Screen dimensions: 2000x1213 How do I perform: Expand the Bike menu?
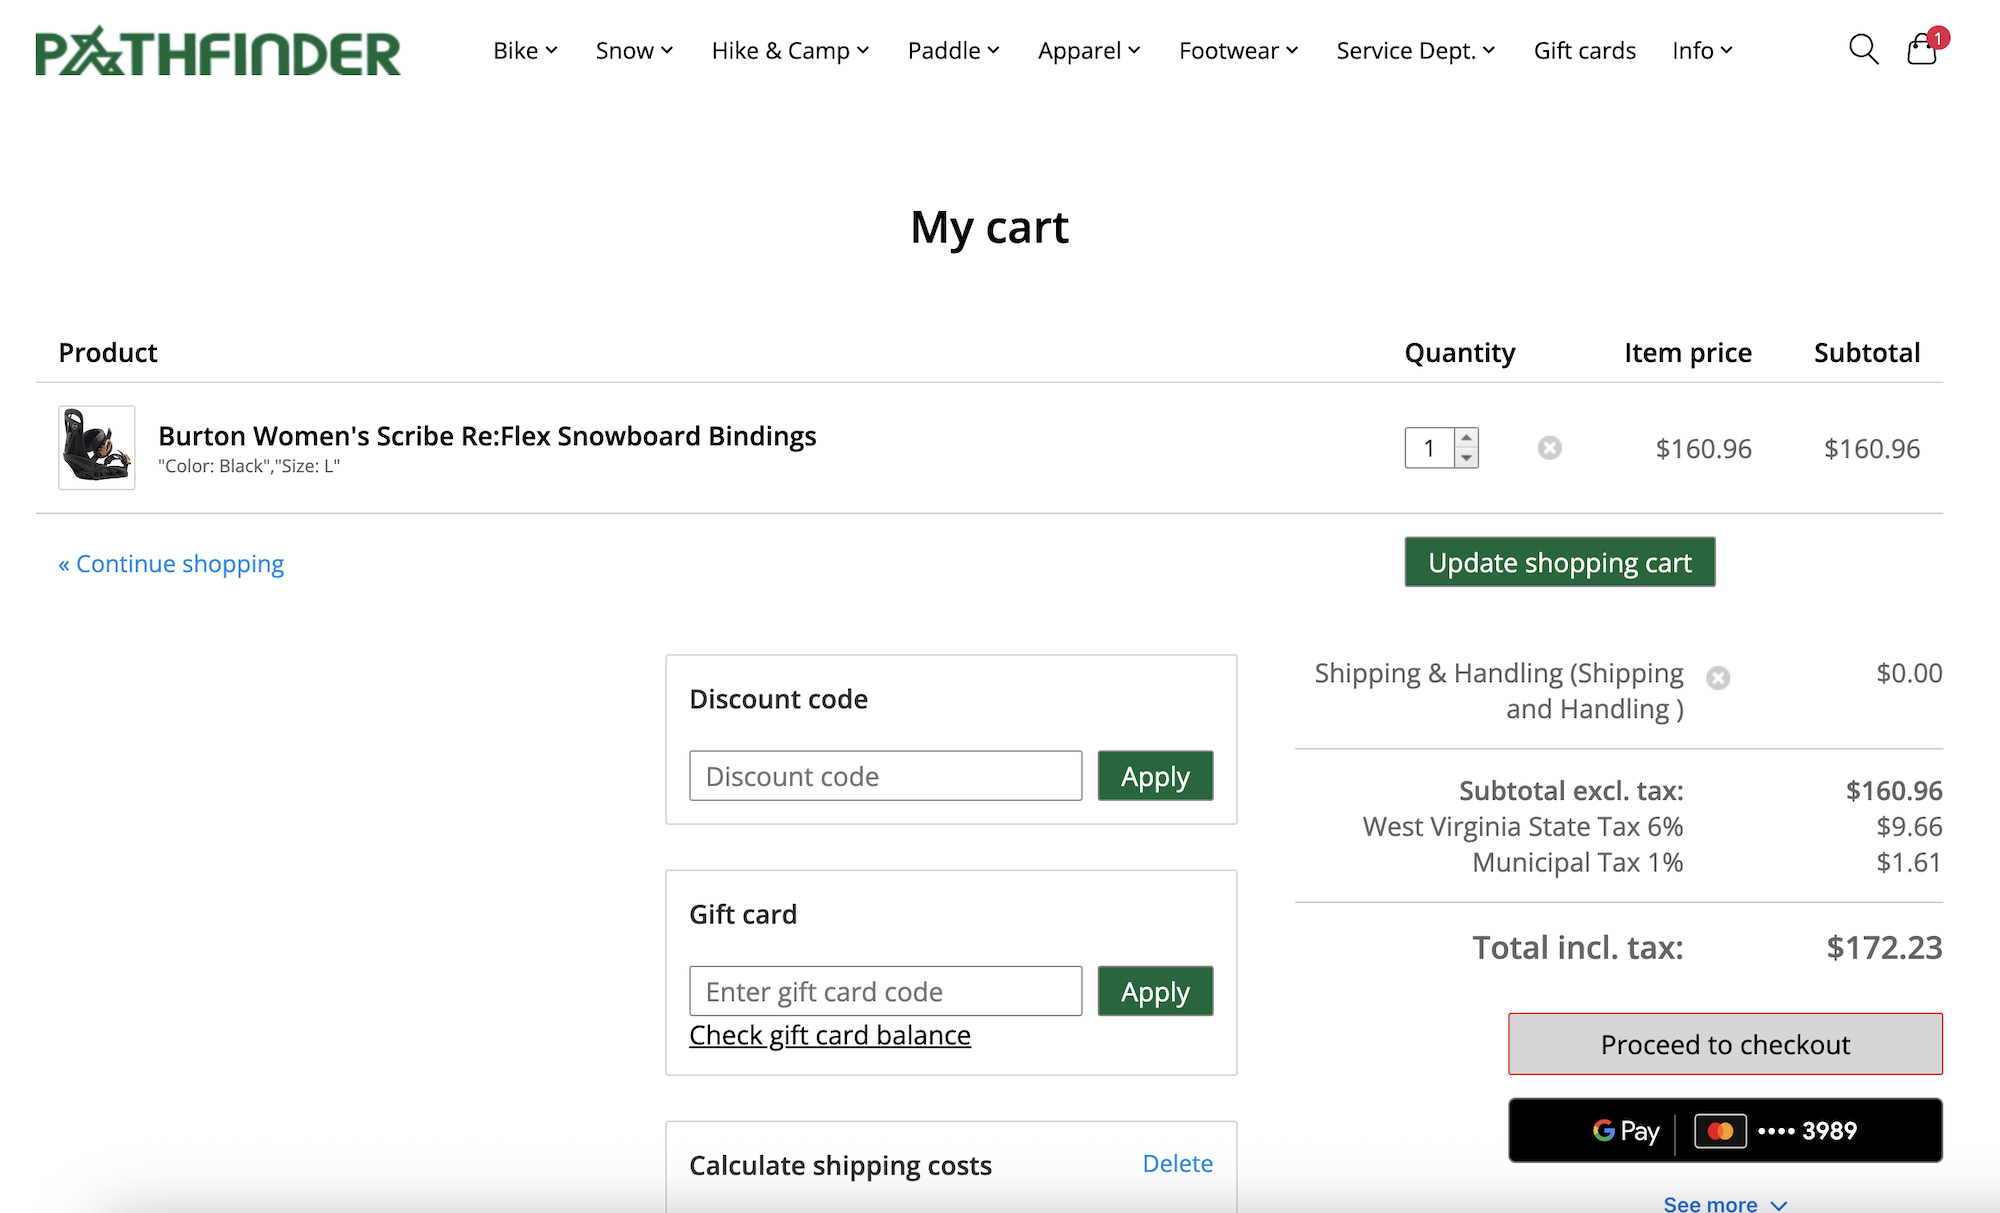click(525, 50)
